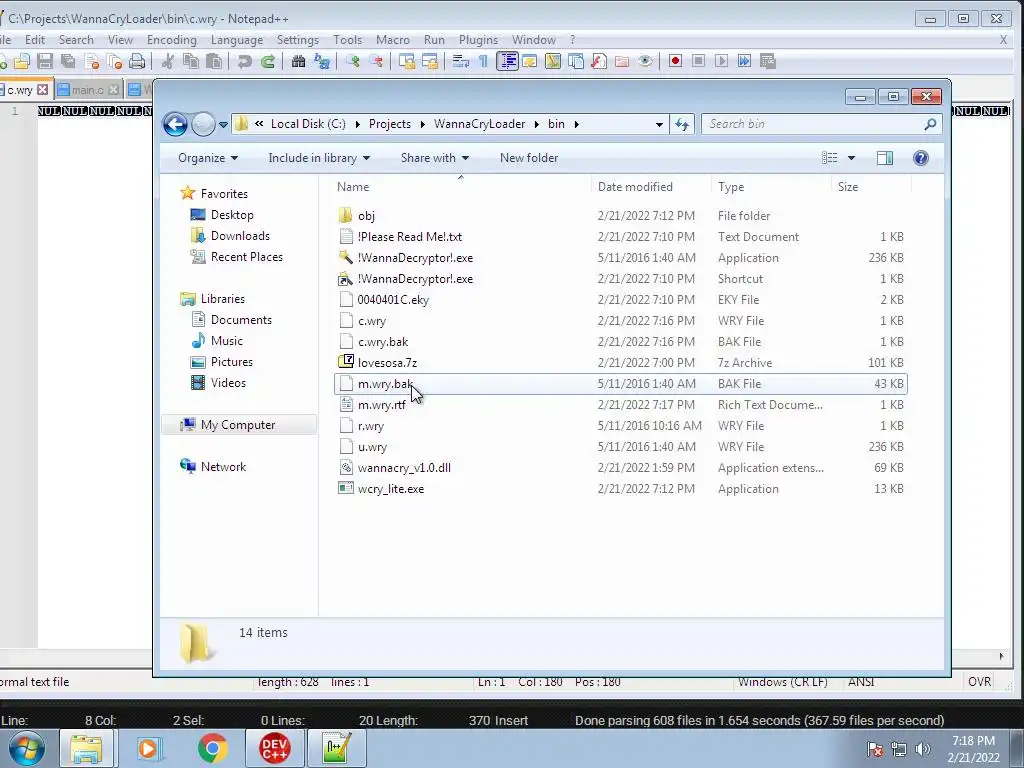Screen dimensions: 1024x768
Task: Switch to the main.c tab
Action: (87, 90)
